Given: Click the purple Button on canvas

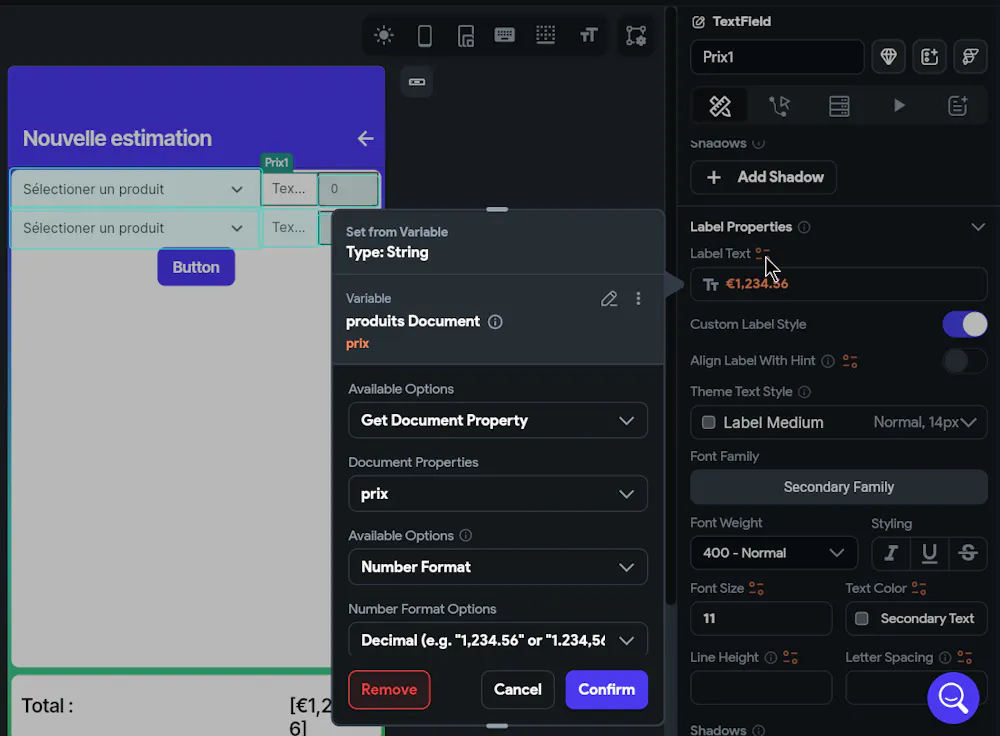Looking at the screenshot, I should tap(196, 267).
